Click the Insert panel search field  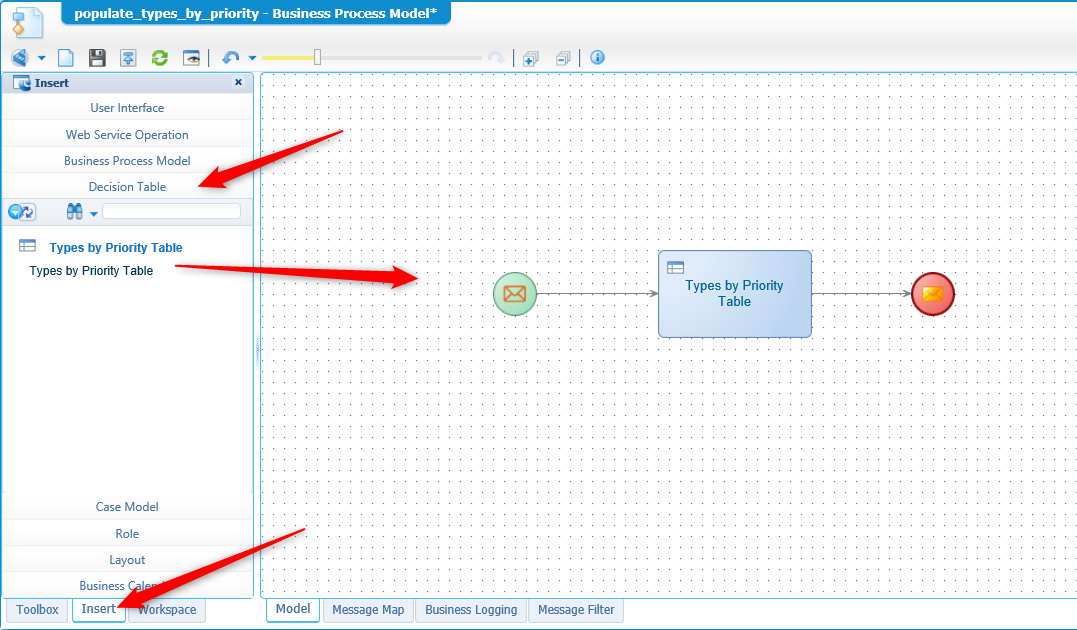[x=171, y=212]
